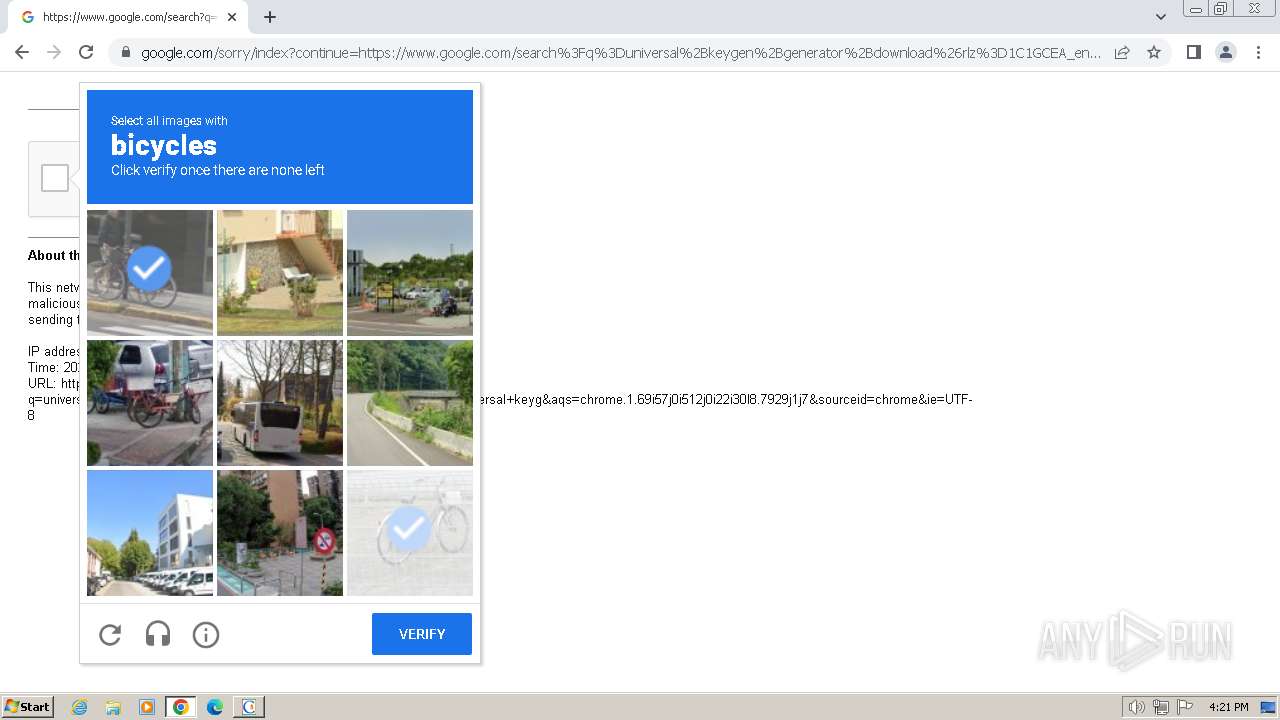Switch to Chrome in the taskbar

[x=181, y=707]
